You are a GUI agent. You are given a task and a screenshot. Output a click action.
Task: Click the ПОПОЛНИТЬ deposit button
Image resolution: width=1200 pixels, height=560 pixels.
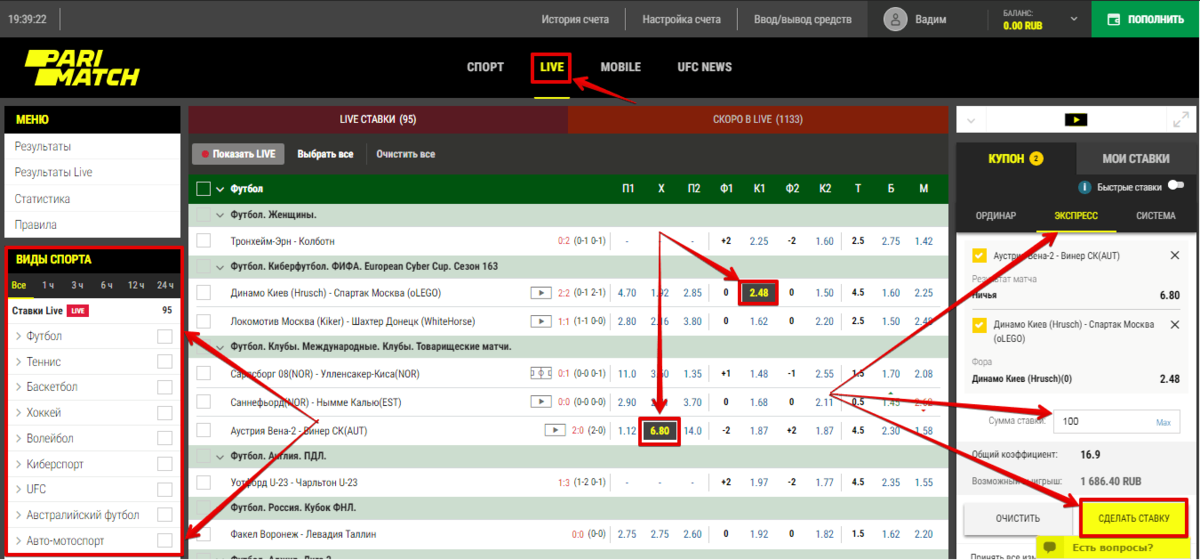point(1146,18)
